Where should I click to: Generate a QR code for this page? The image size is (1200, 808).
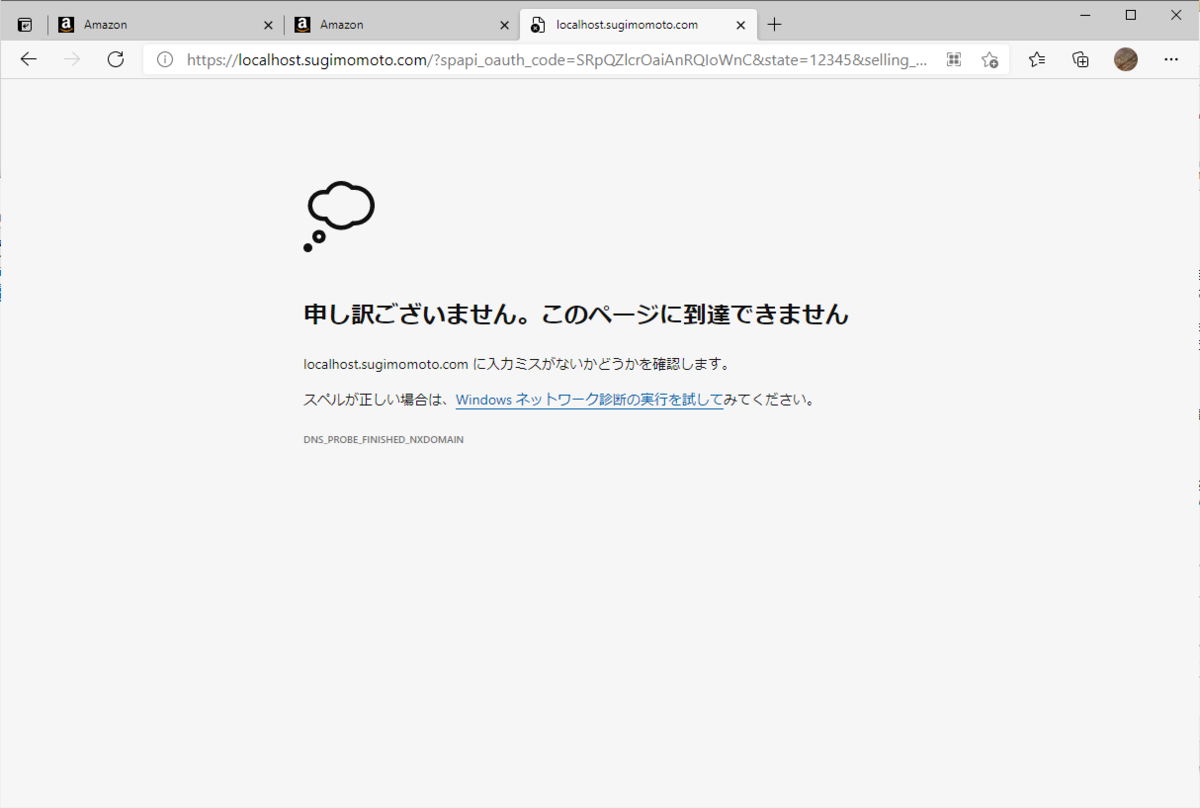pos(953,59)
